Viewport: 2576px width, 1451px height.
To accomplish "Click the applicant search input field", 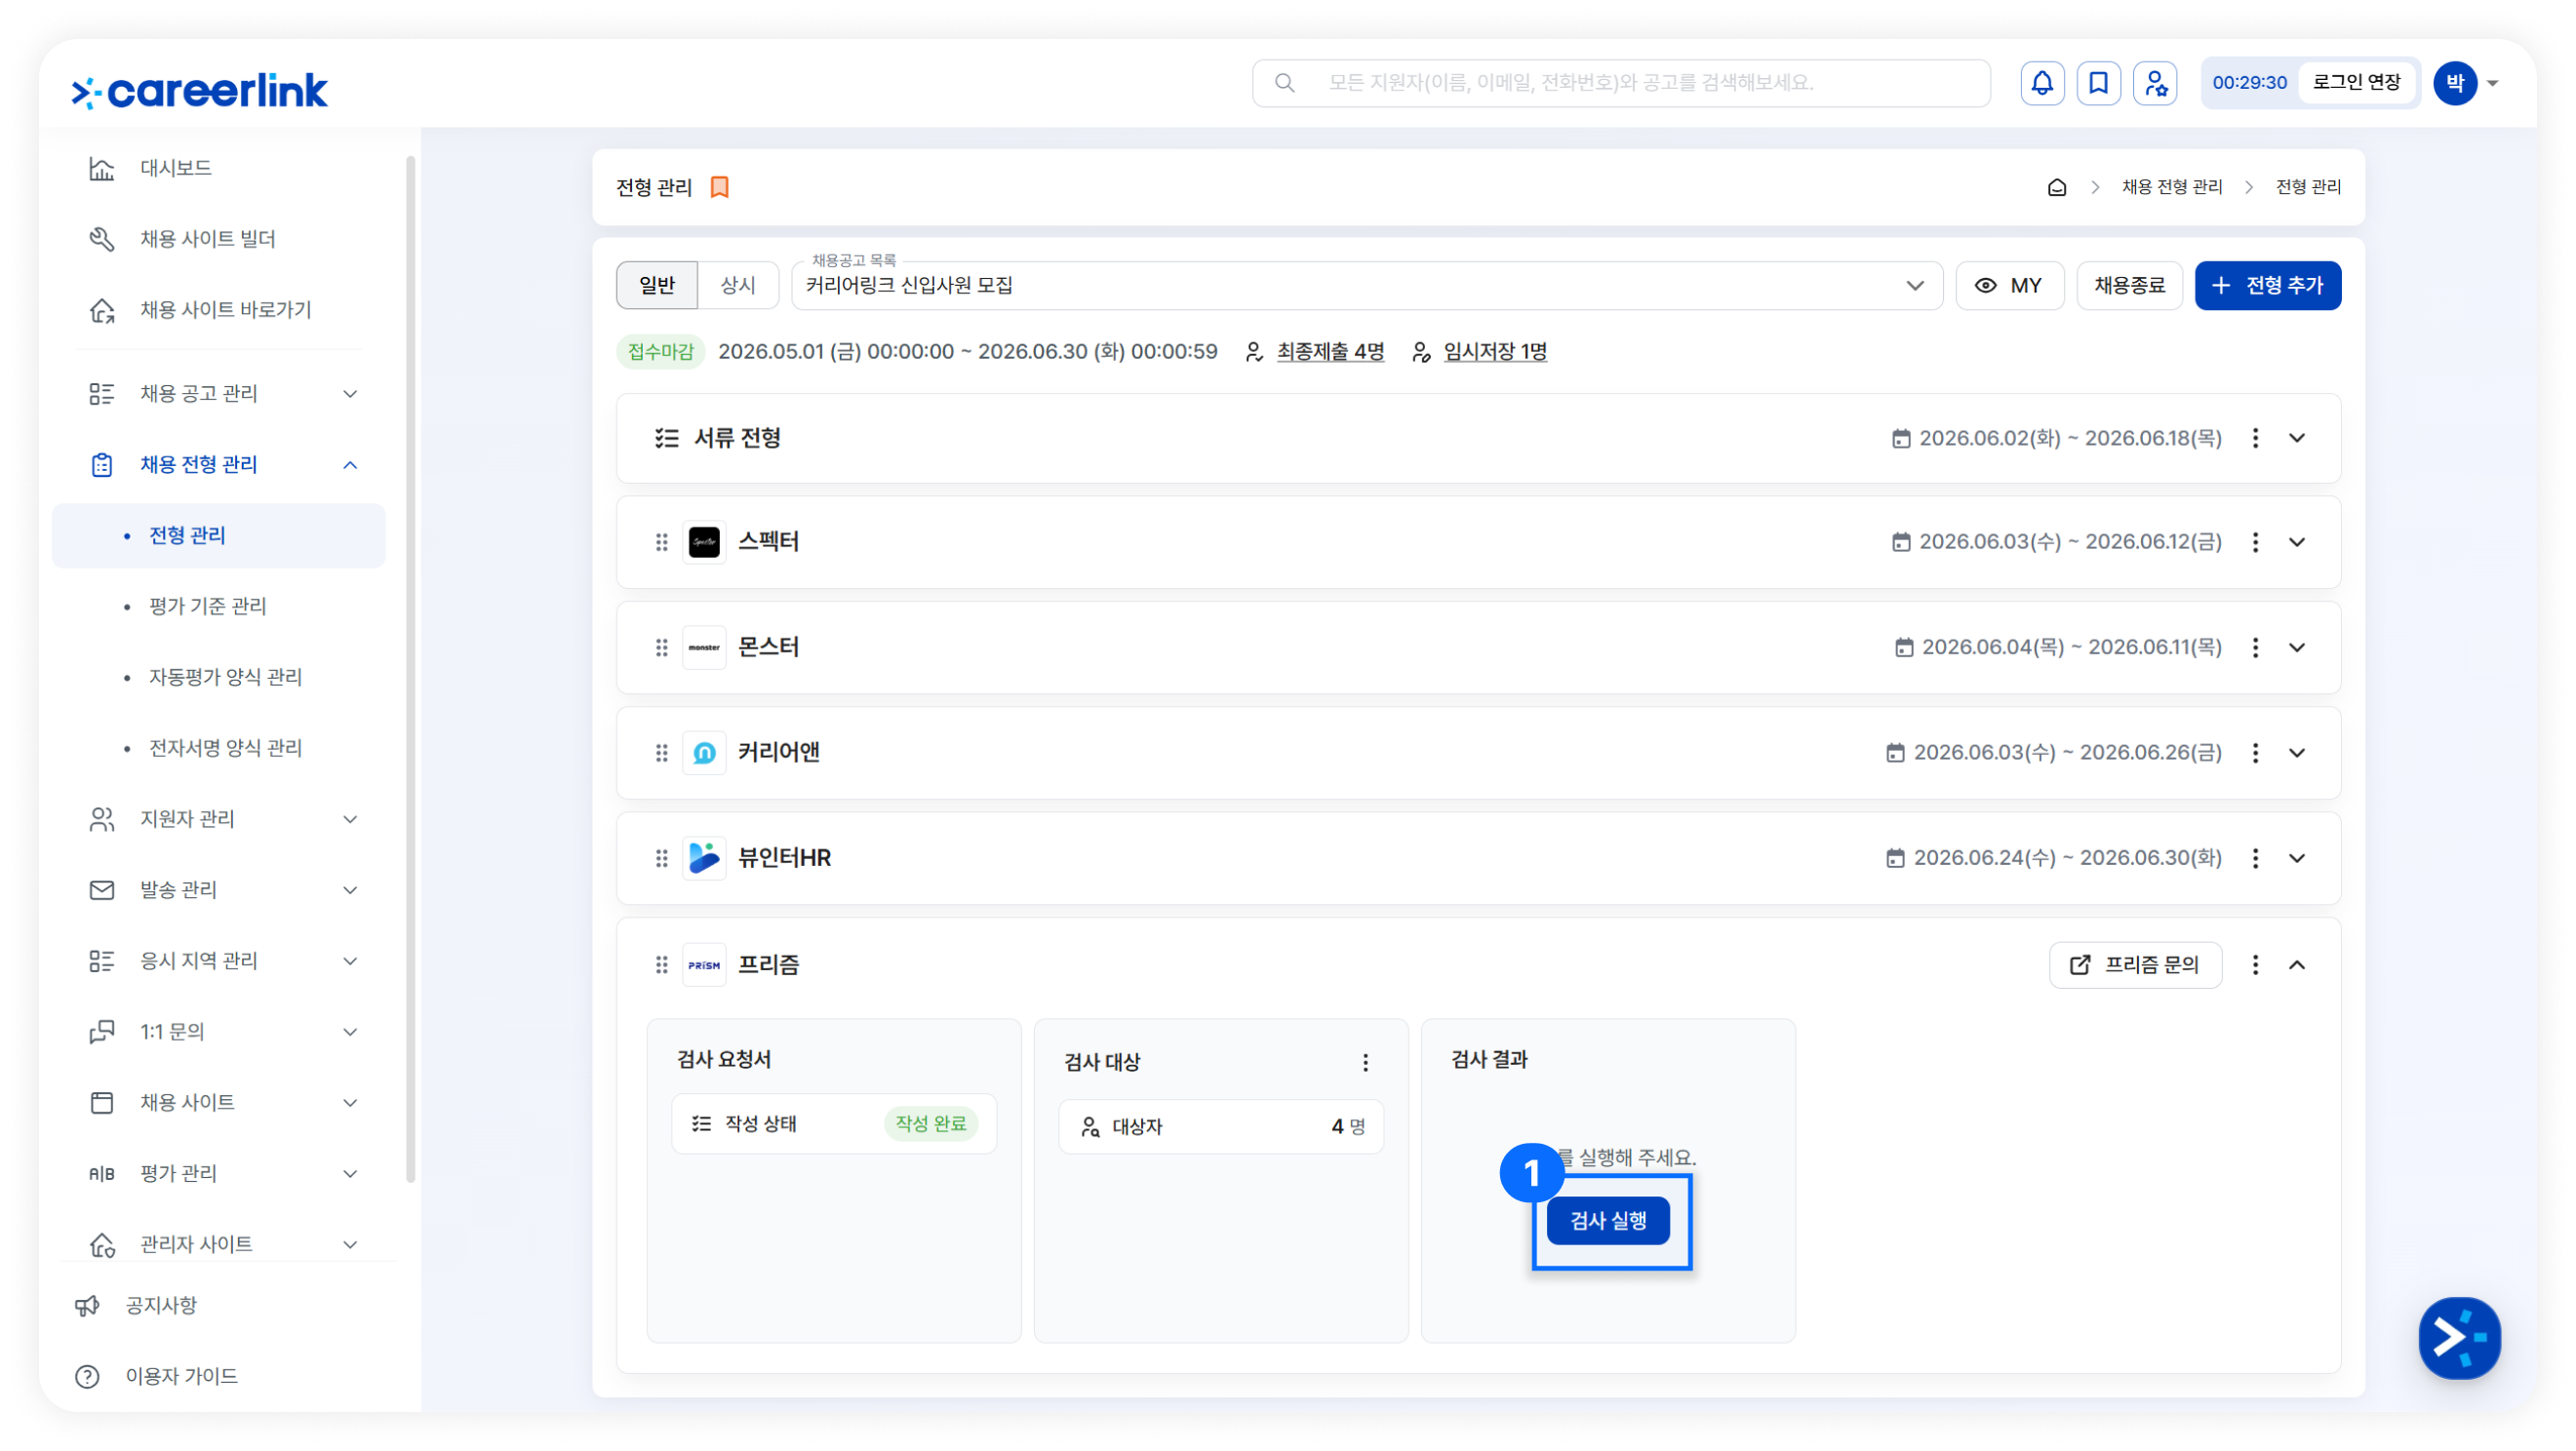I will point(1621,83).
